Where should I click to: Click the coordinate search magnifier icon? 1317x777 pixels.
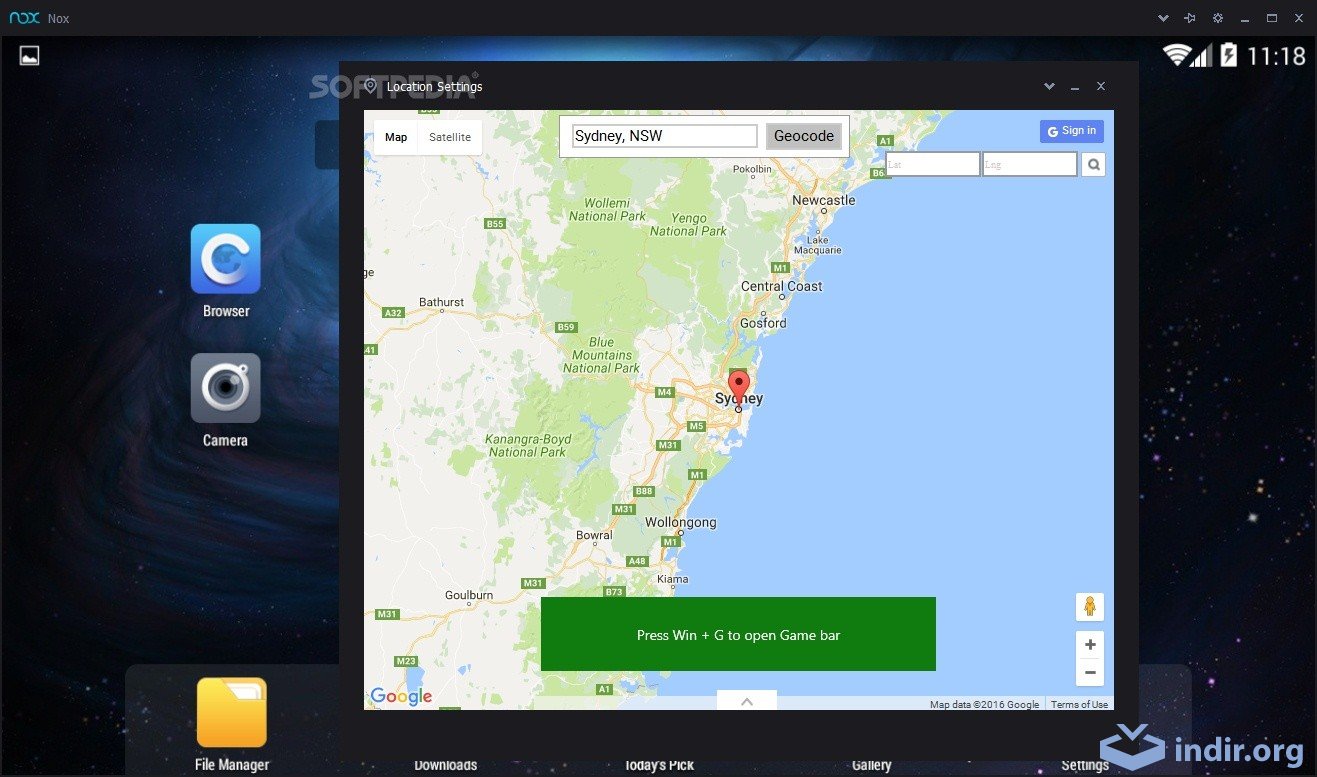[x=1093, y=165]
